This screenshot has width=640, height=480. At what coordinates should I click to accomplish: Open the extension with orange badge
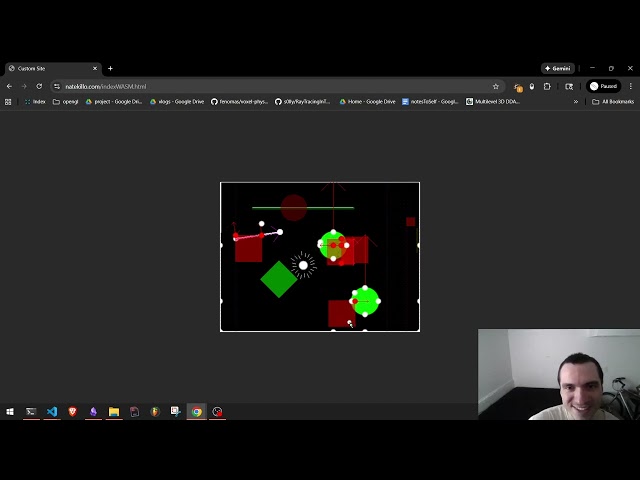[518, 87]
